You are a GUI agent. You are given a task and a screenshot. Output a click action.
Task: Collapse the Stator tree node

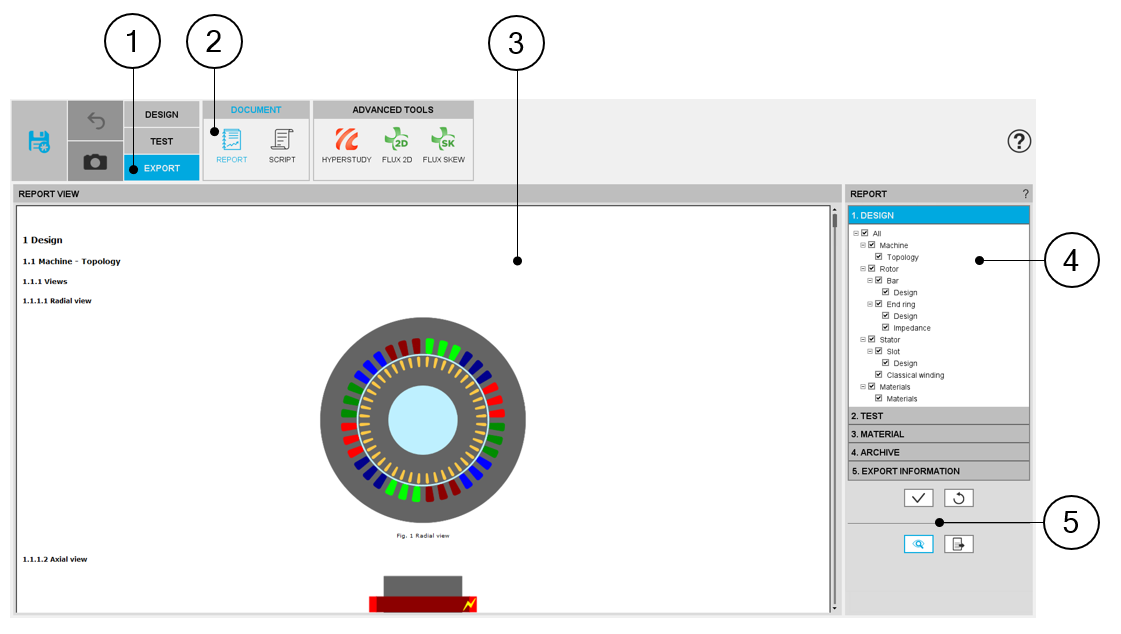point(863,340)
